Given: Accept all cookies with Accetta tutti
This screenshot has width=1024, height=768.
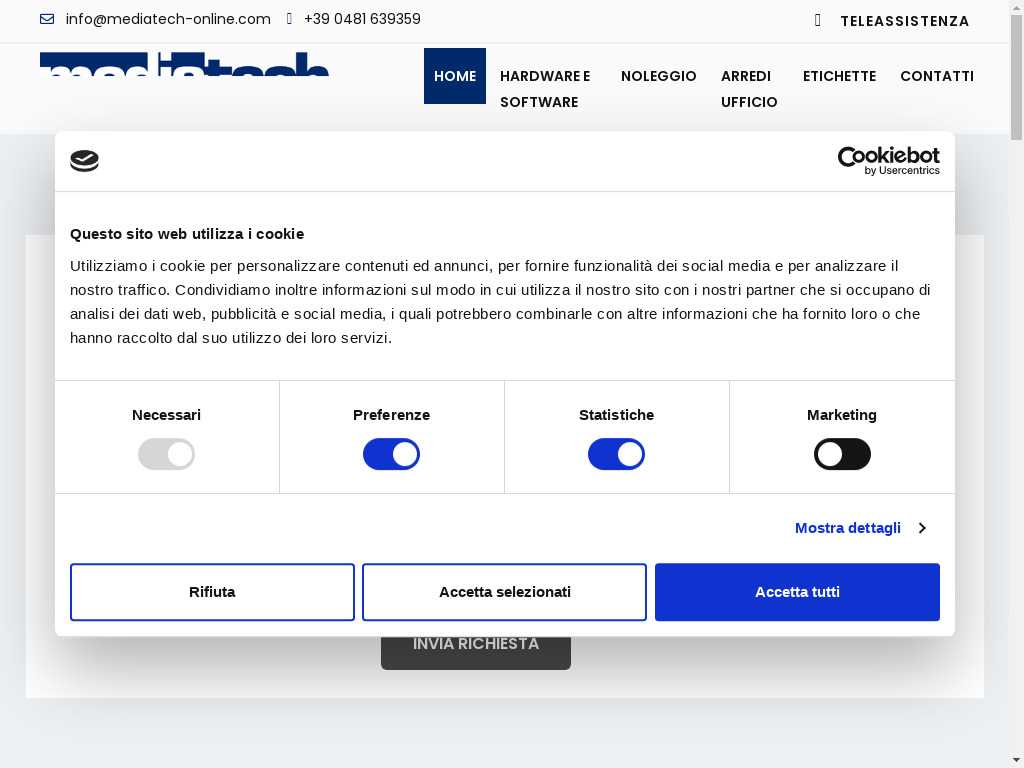Looking at the screenshot, I should [x=797, y=592].
